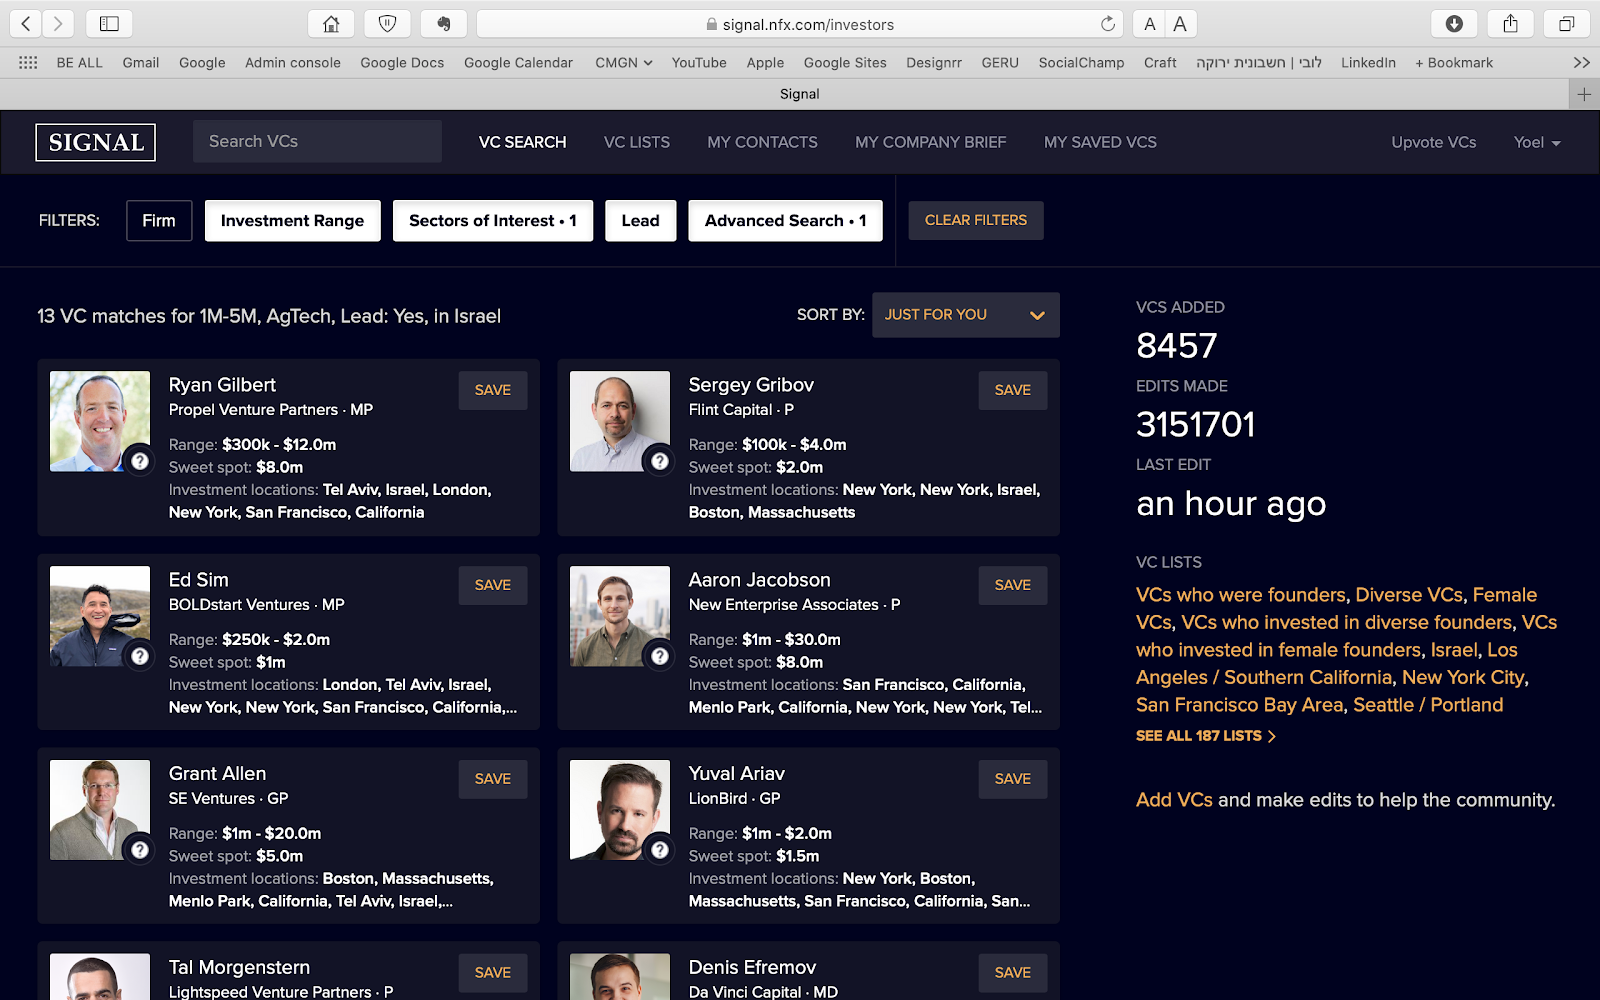The image size is (1600, 1000).
Task: Click CLEAR FILTERS button
Action: tap(976, 220)
